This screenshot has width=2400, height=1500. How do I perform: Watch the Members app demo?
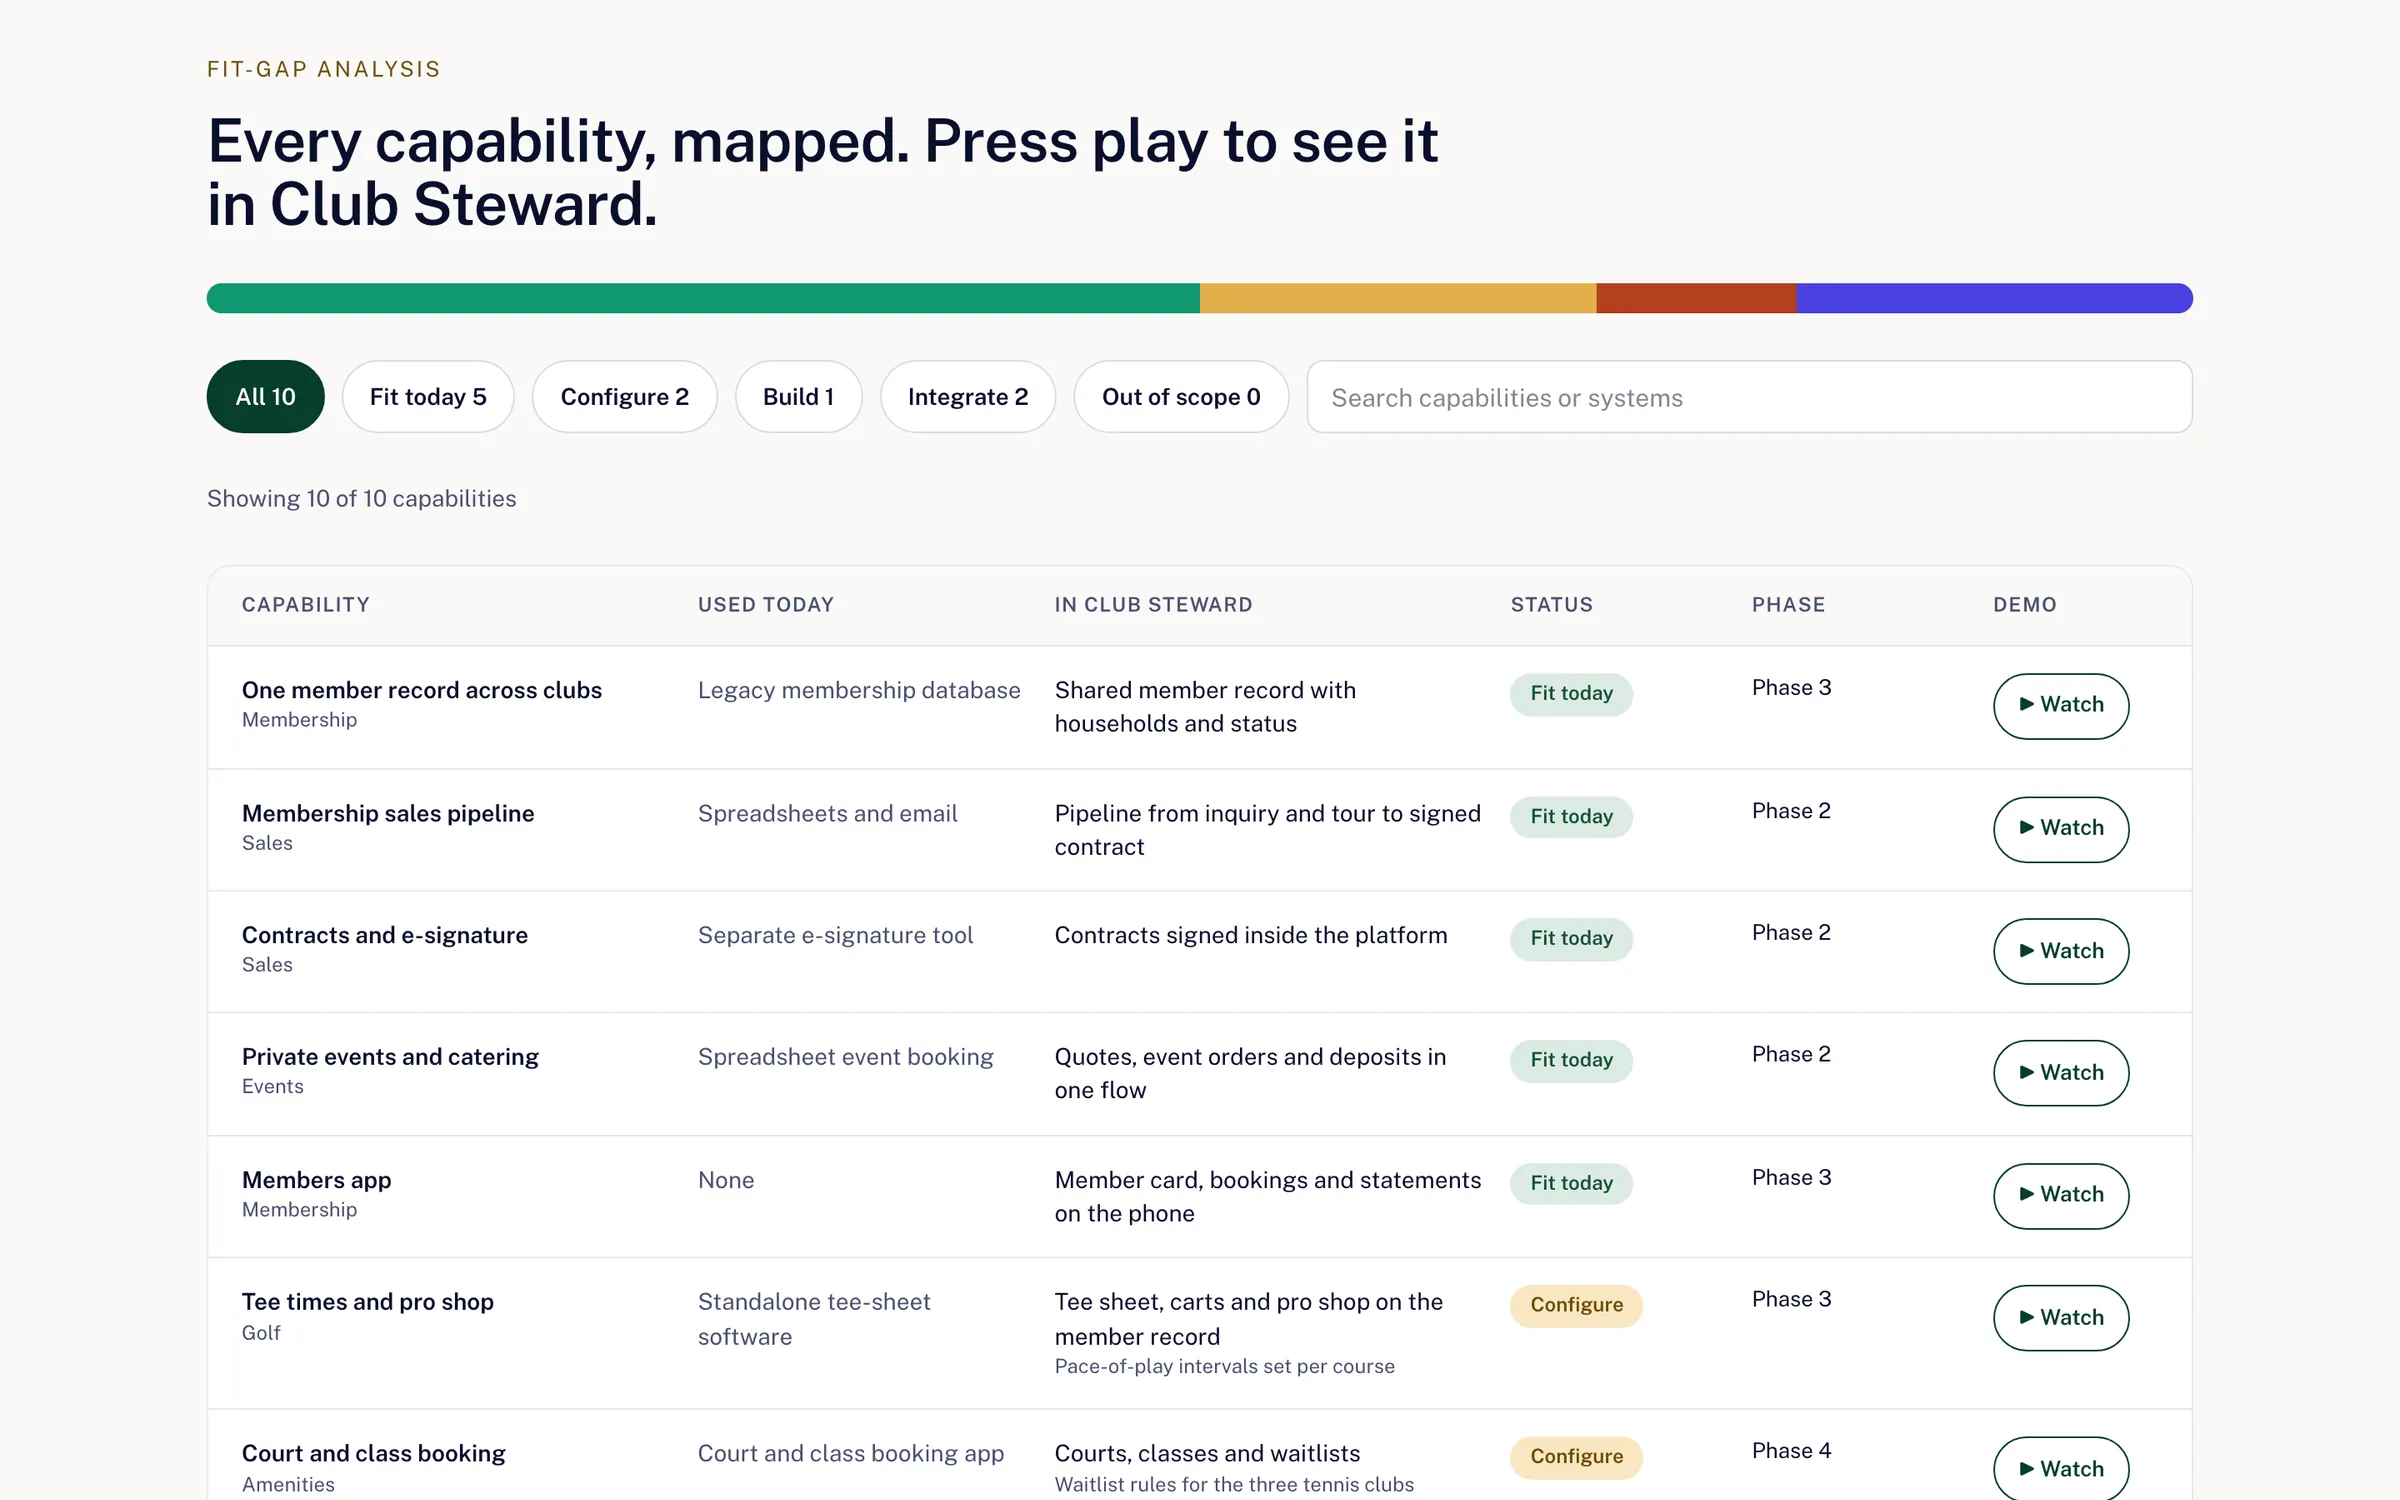(2061, 1196)
